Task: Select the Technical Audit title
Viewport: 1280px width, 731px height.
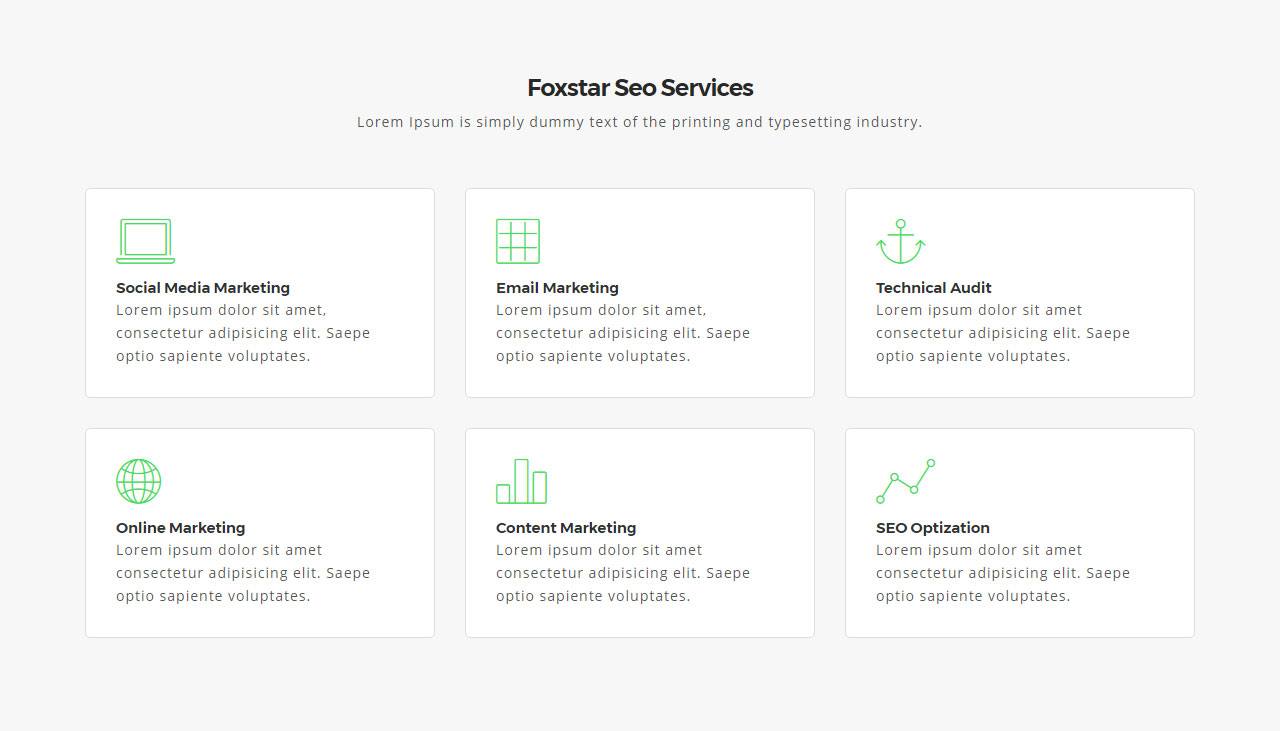Action: click(934, 288)
